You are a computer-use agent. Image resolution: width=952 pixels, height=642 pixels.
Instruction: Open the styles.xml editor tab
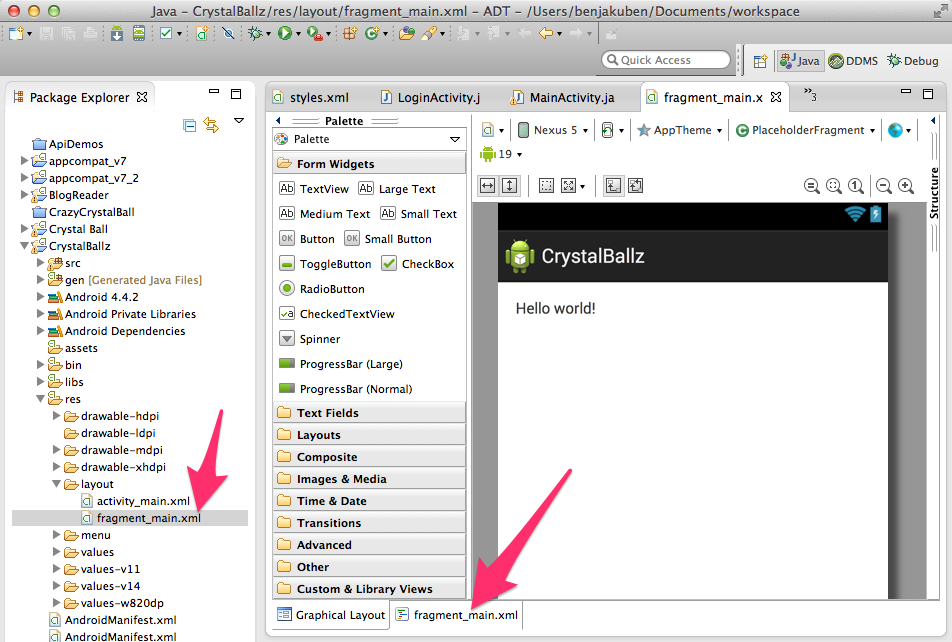pos(311,97)
